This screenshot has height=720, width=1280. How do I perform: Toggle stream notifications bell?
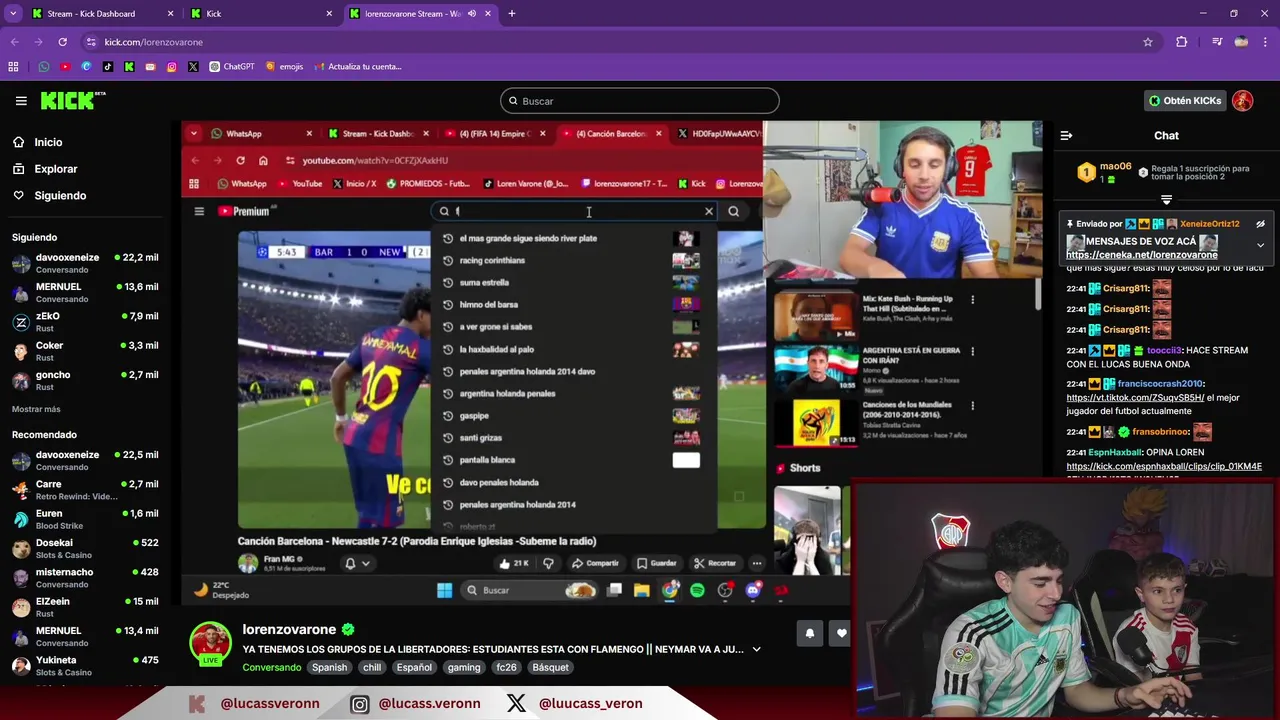click(810, 633)
